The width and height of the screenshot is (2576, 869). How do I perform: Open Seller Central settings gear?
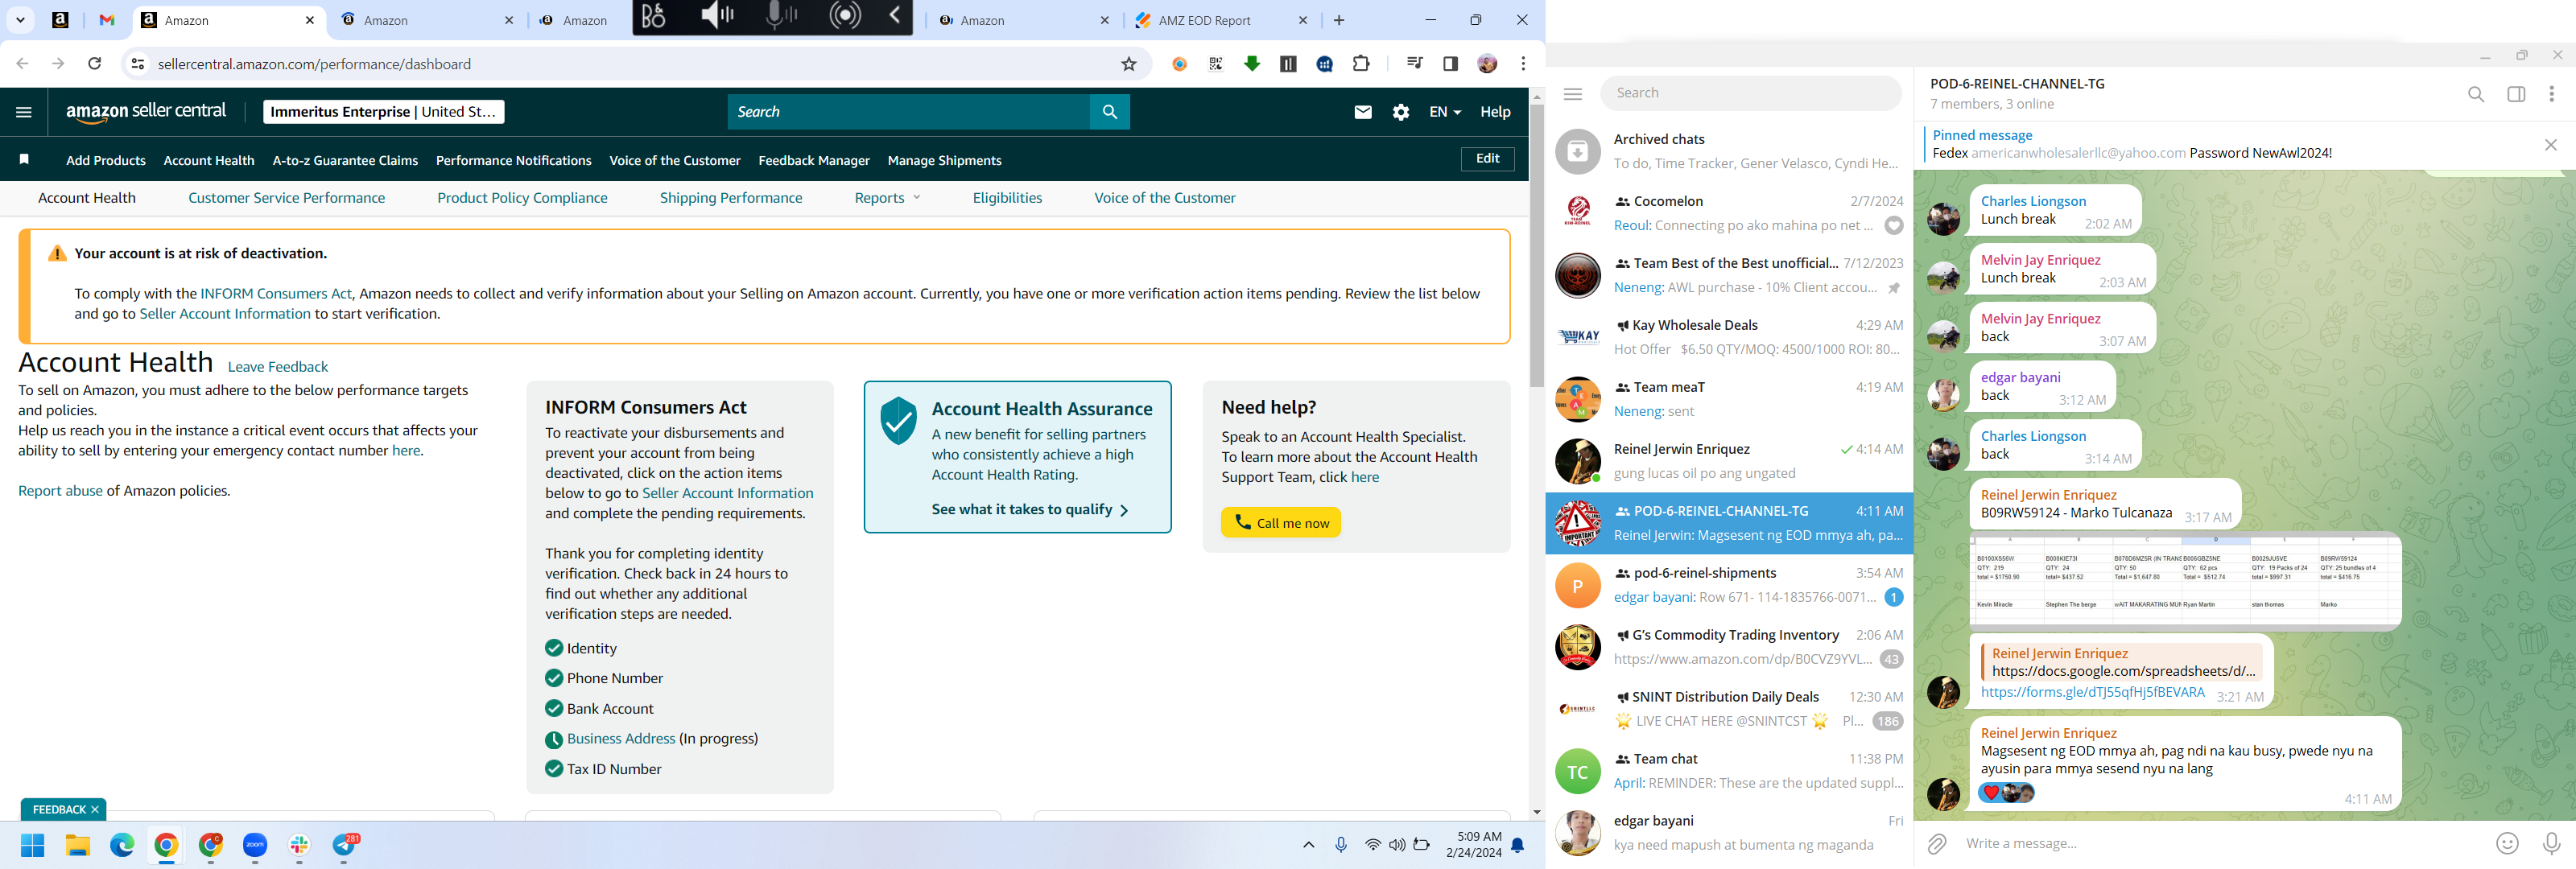(1401, 112)
